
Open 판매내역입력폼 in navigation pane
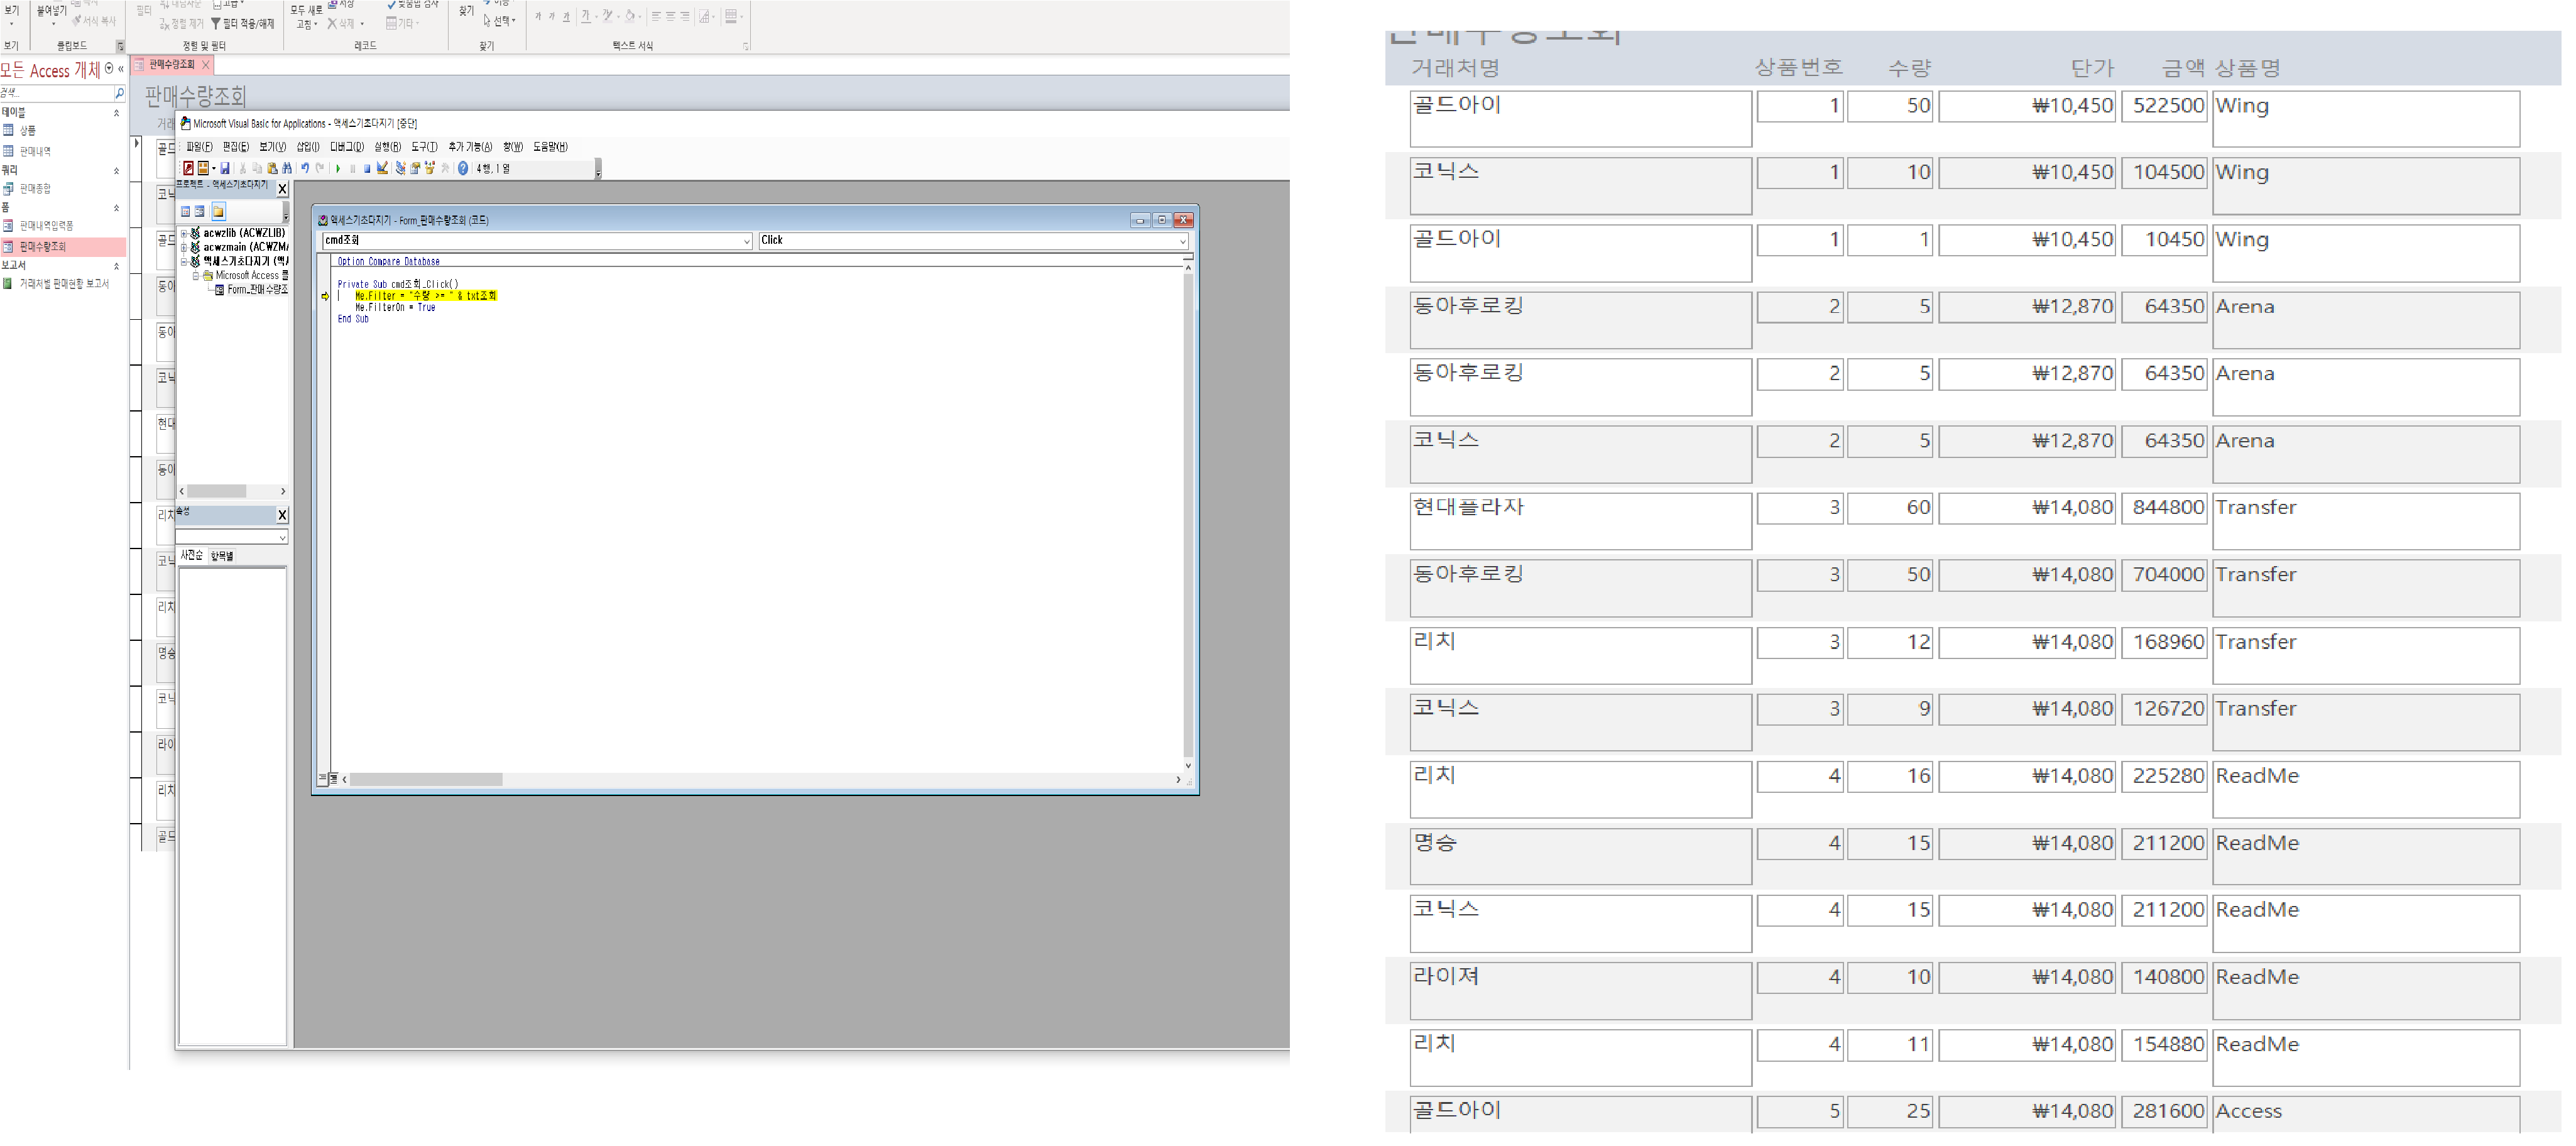[x=46, y=226]
